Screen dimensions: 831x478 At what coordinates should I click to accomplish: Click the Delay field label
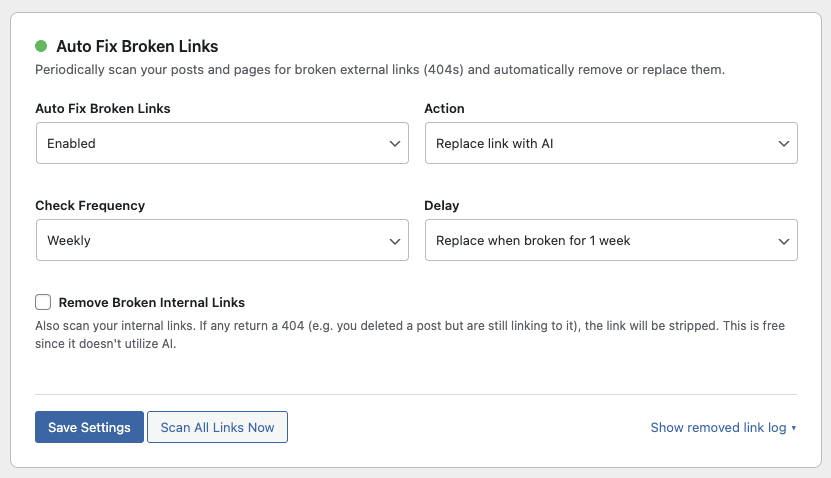coord(442,205)
